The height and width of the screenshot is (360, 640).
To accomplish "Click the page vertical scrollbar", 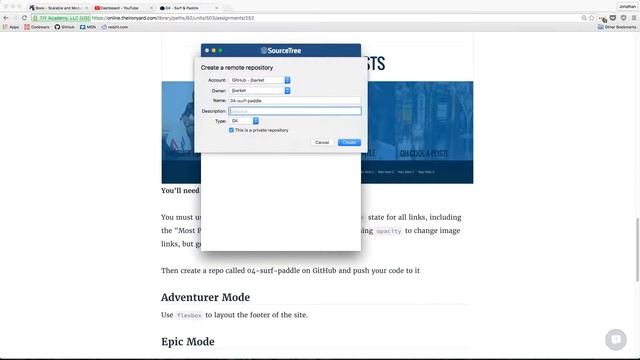I will pos(637,250).
